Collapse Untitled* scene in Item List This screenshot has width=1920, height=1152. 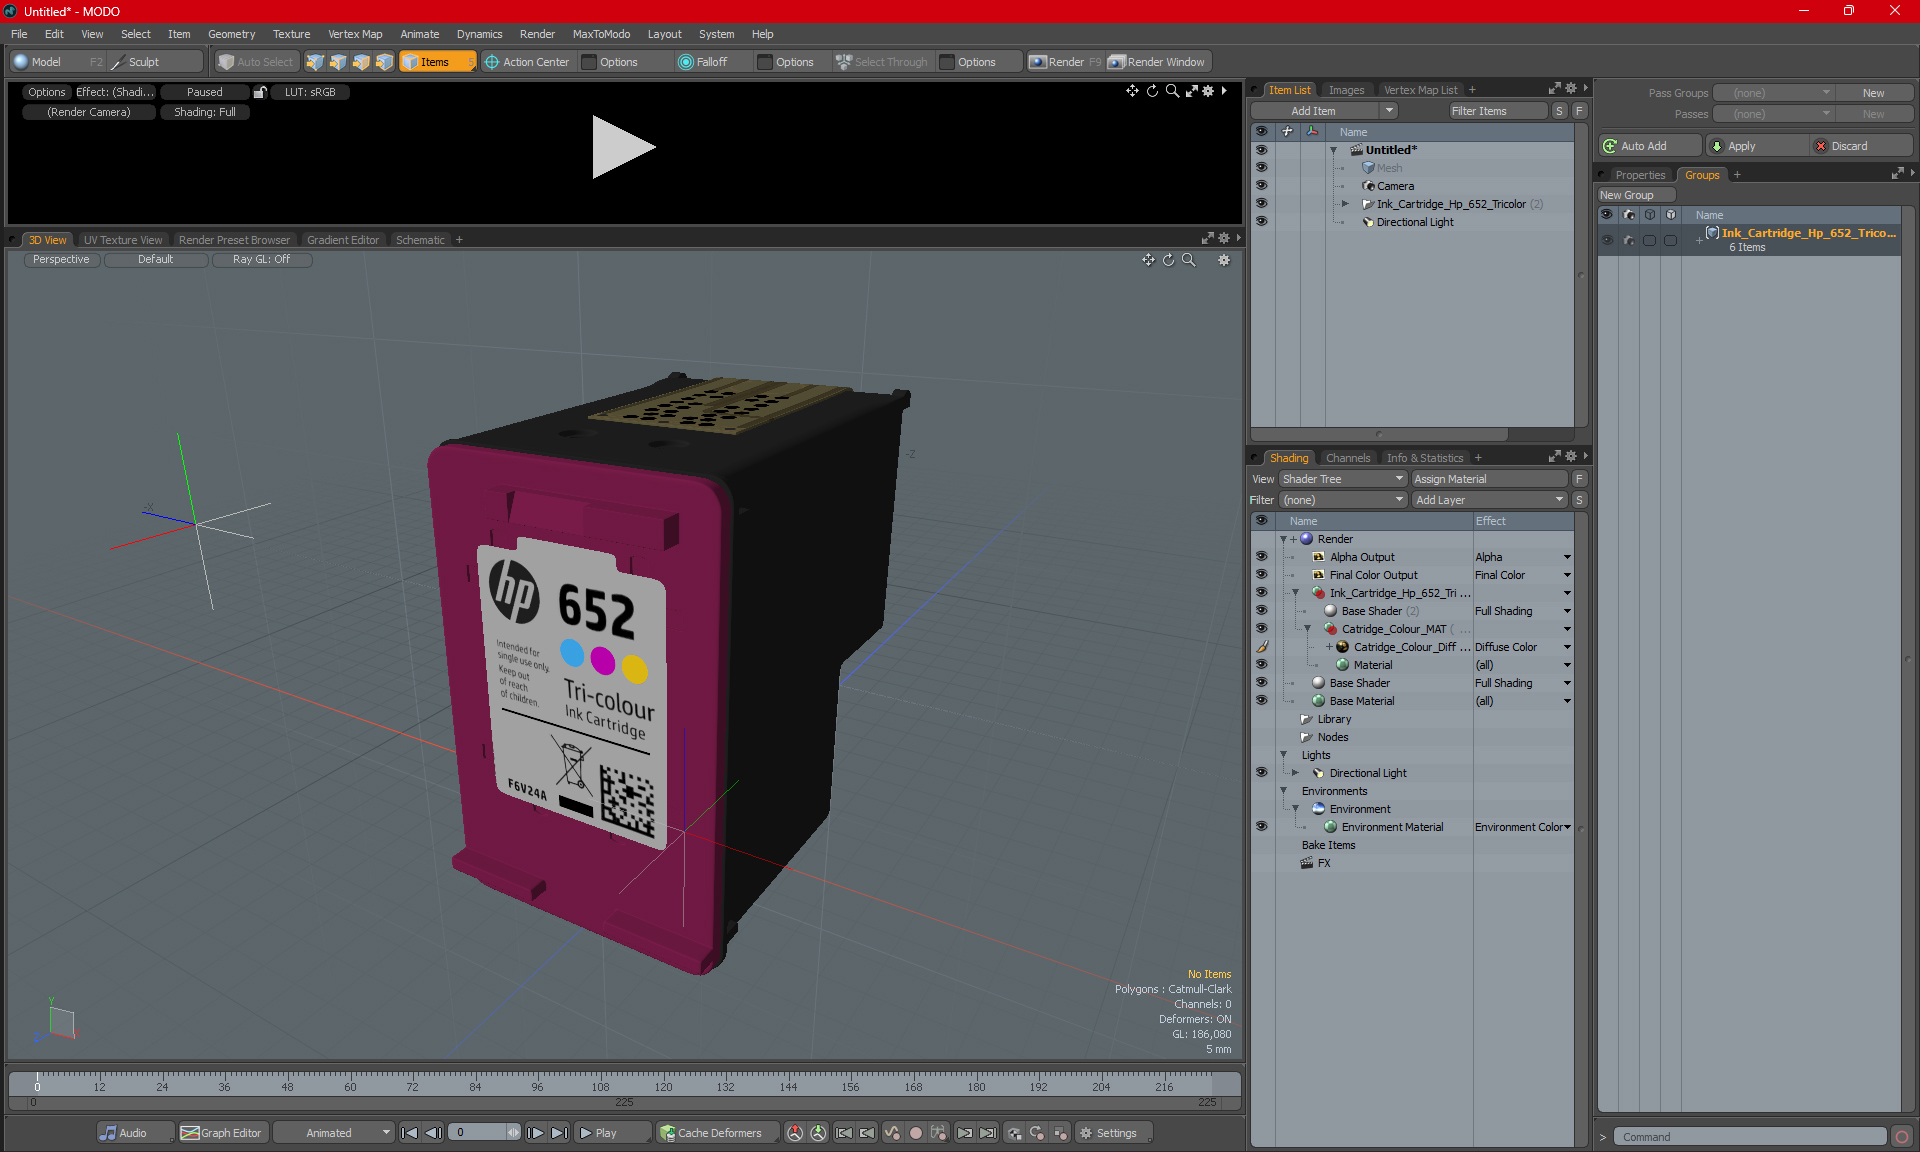pyautogui.click(x=1333, y=150)
